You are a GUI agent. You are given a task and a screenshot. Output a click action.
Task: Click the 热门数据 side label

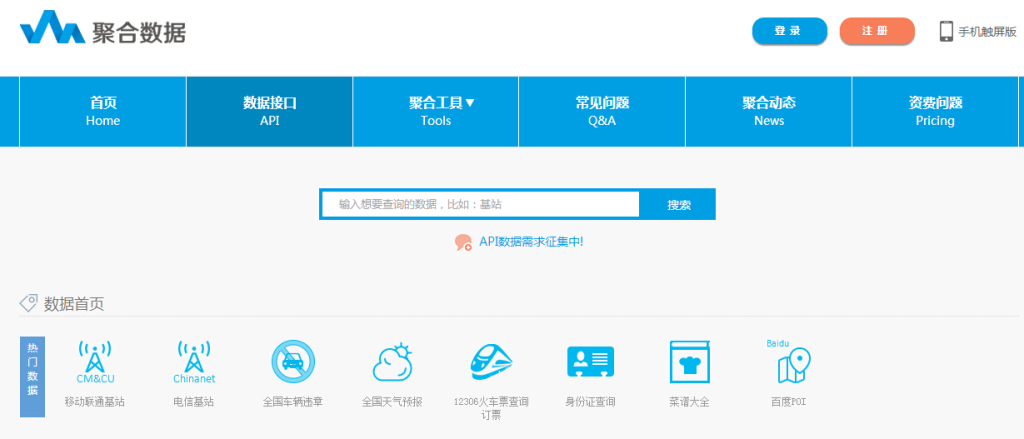click(33, 377)
